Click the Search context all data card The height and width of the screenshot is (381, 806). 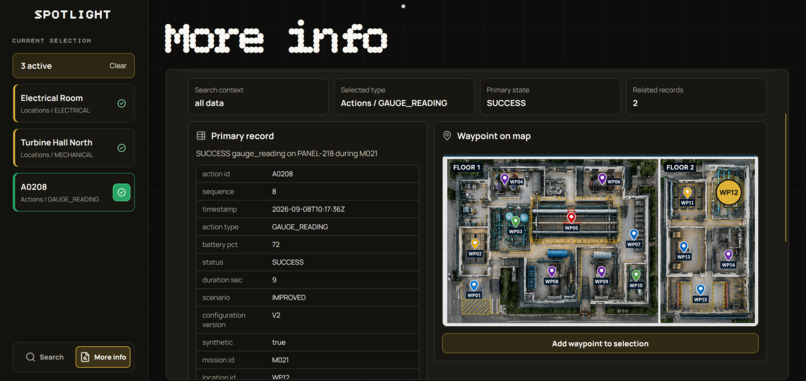tap(258, 97)
